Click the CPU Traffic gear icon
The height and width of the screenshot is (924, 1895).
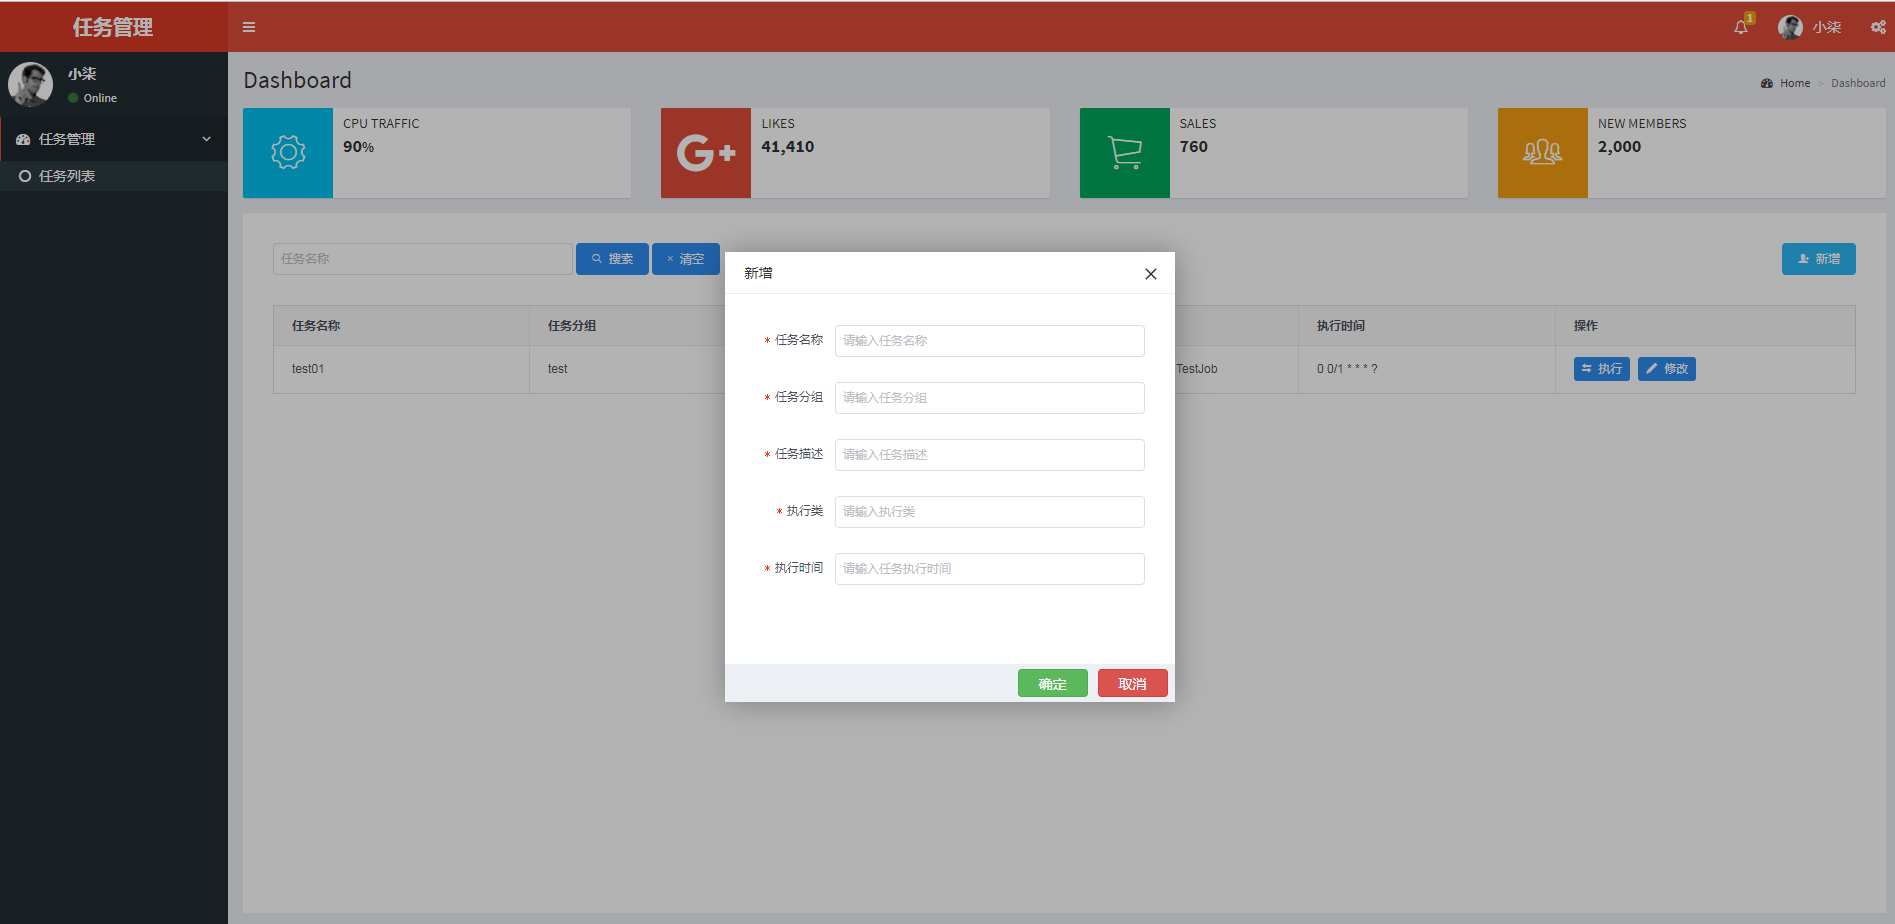[x=287, y=152]
